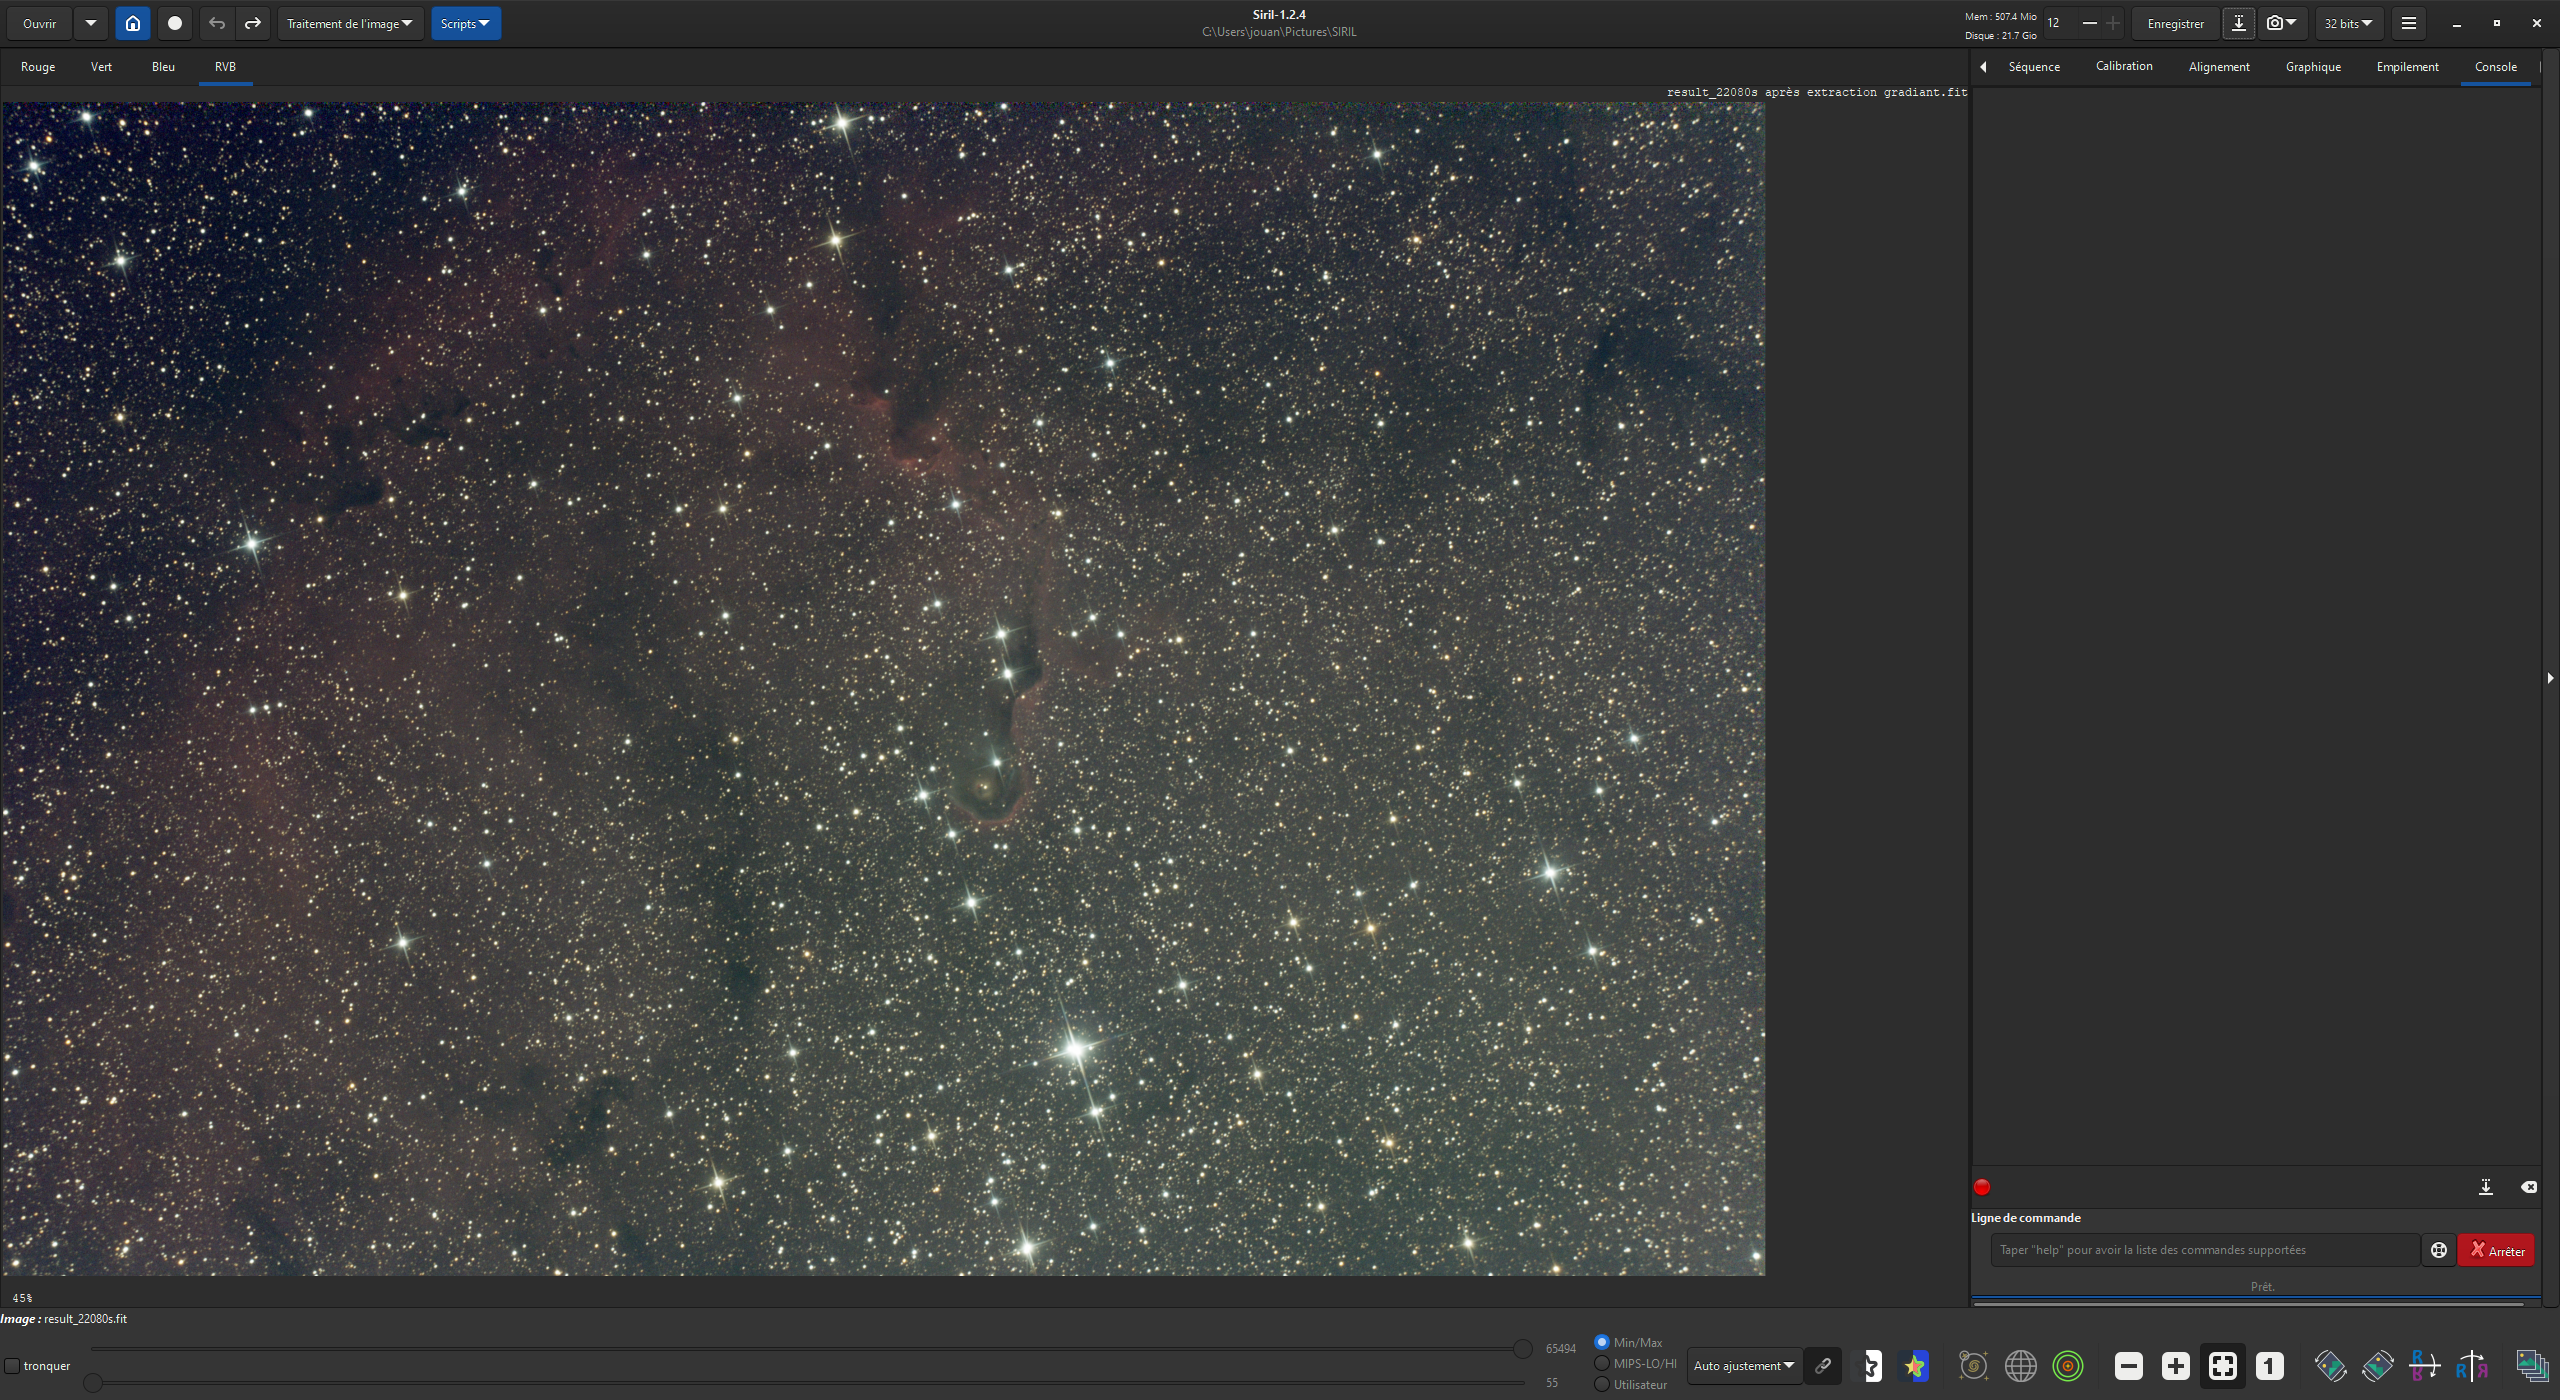Show the celestial grid globe icon

click(x=2021, y=1366)
